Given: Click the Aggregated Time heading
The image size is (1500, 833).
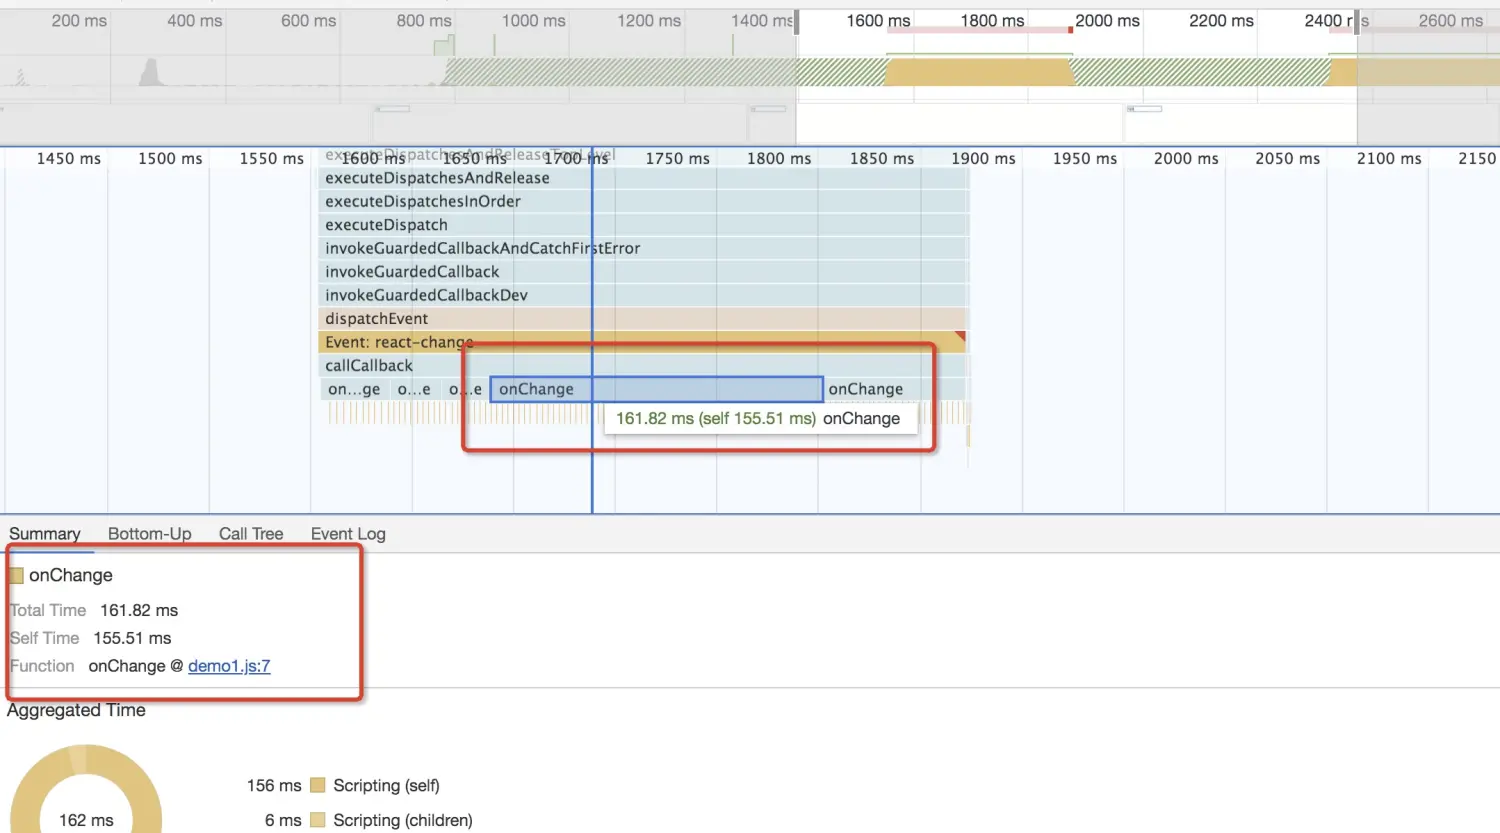Looking at the screenshot, I should pos(76,710).
